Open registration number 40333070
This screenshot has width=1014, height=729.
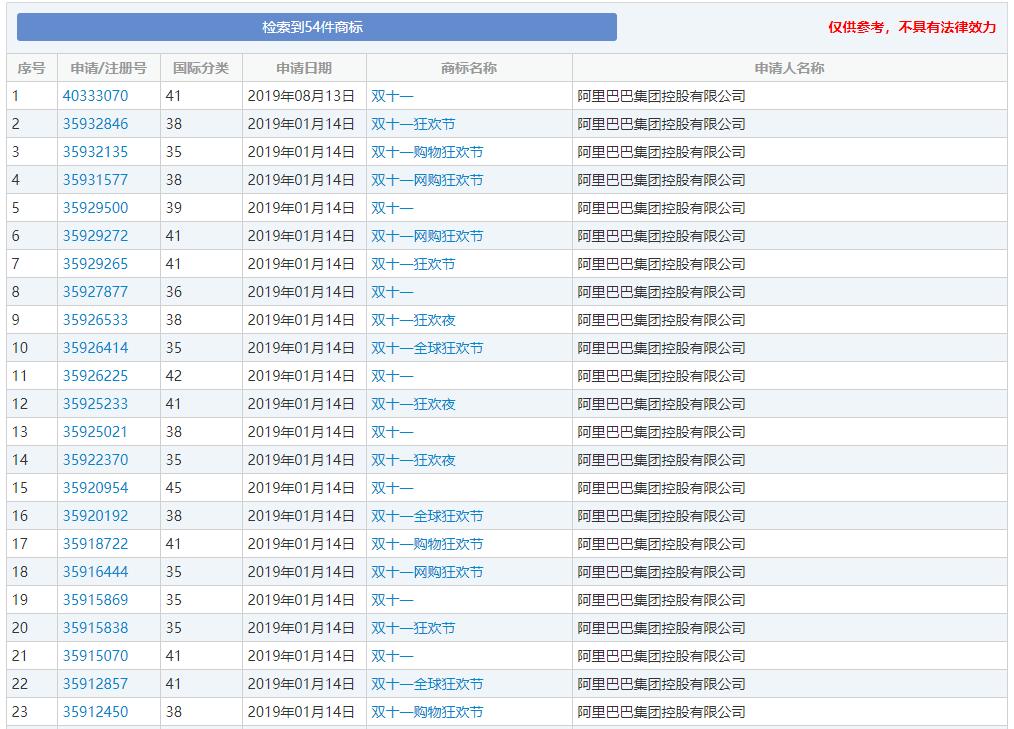(95, 96)
